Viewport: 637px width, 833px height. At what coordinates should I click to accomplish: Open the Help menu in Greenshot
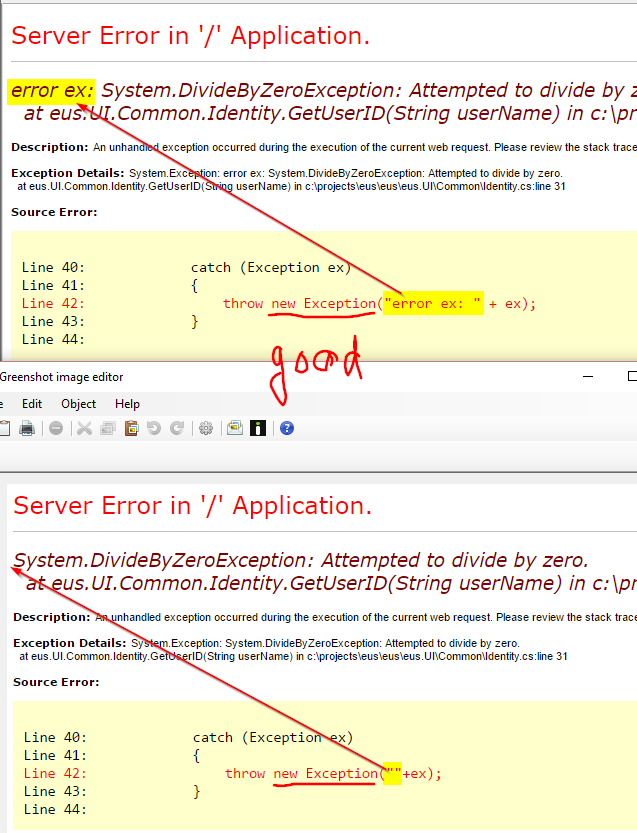[128, 404]
